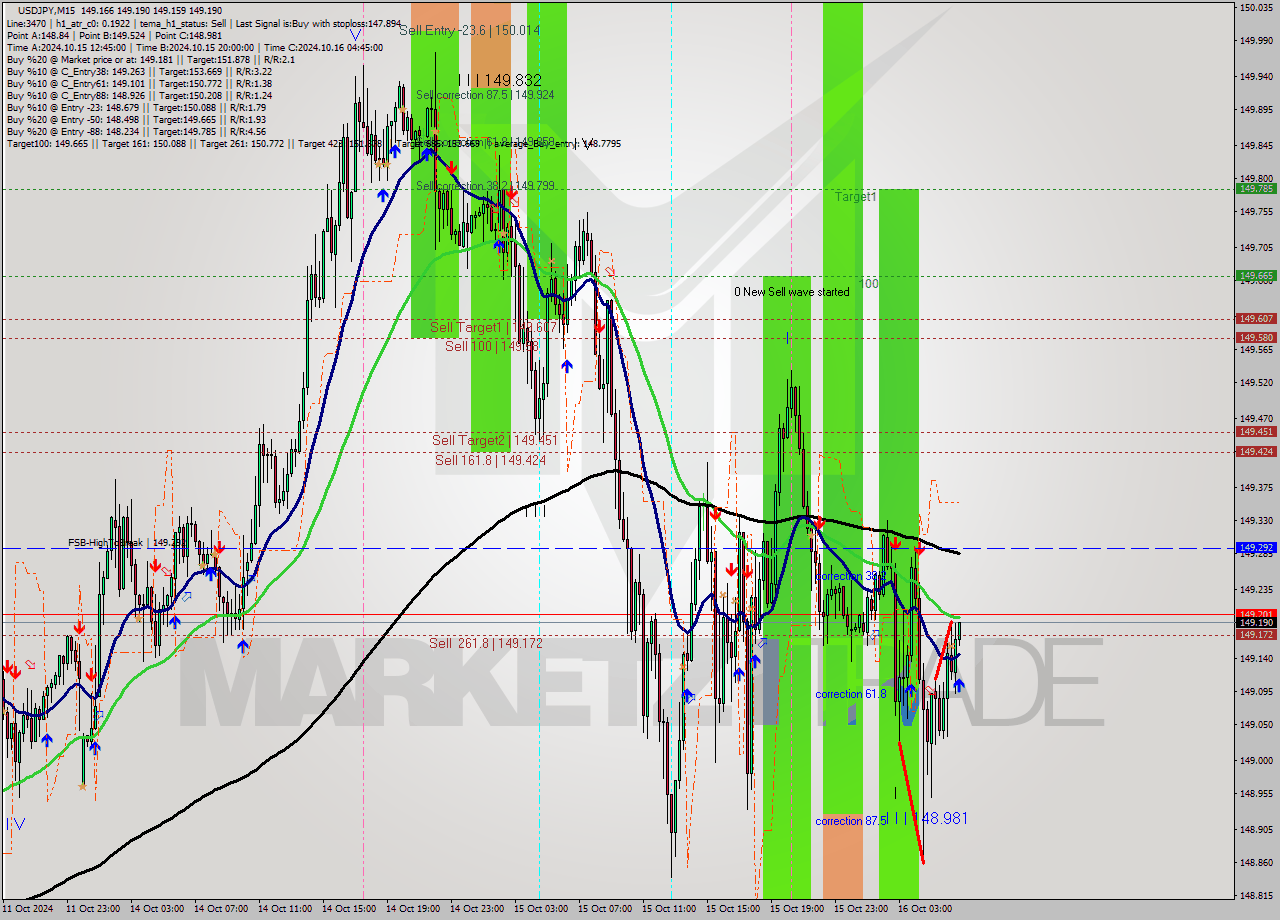1280x920 pixels.
Task: Click the '15 Oct 19:00' time axis label
Action: (x=795, y=909)
